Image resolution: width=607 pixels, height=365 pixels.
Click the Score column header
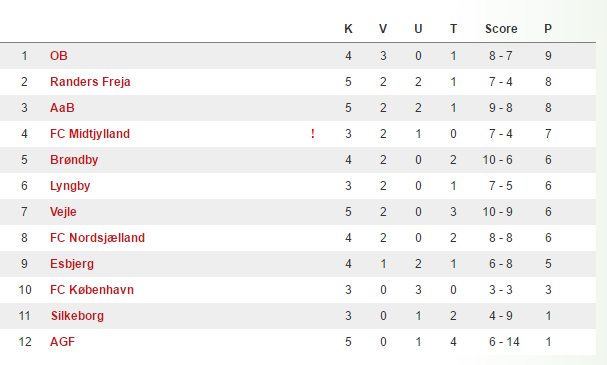501,29
